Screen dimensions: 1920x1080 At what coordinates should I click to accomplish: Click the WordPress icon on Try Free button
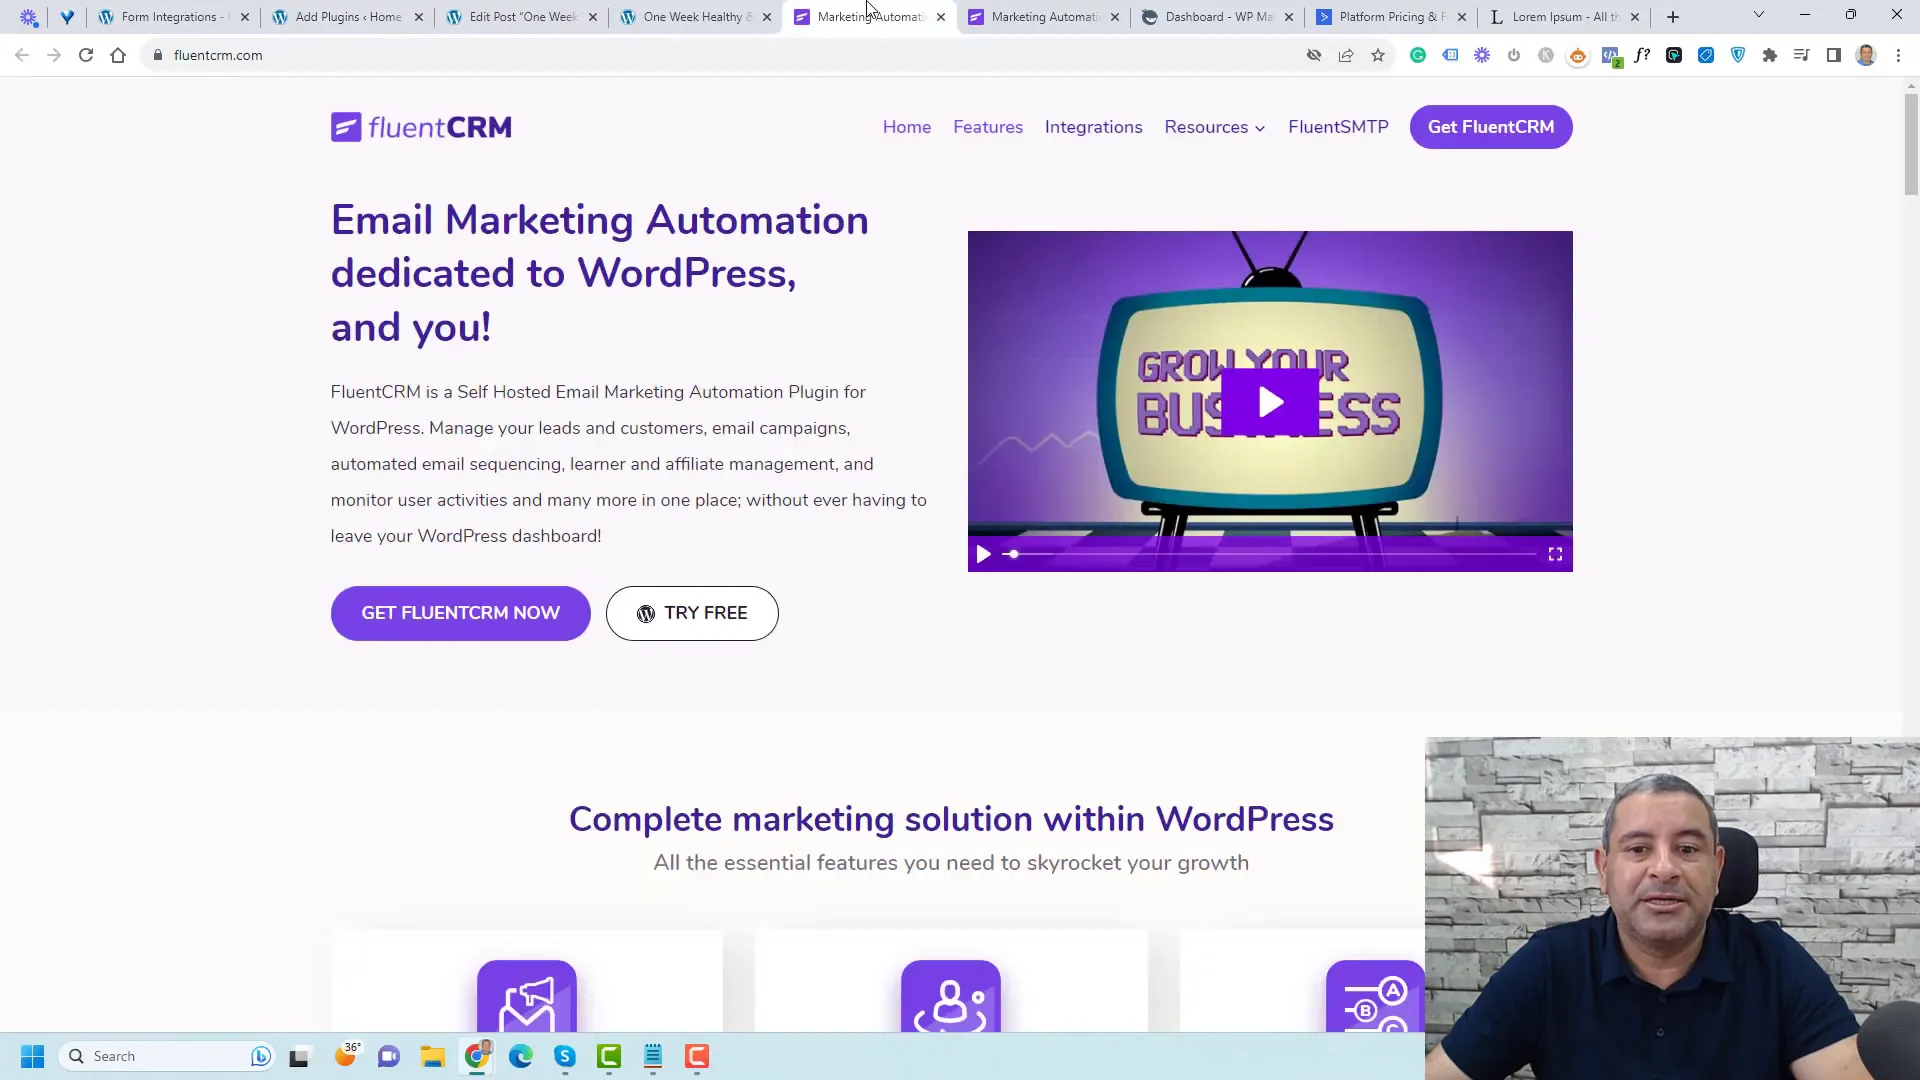click(645, 613)
